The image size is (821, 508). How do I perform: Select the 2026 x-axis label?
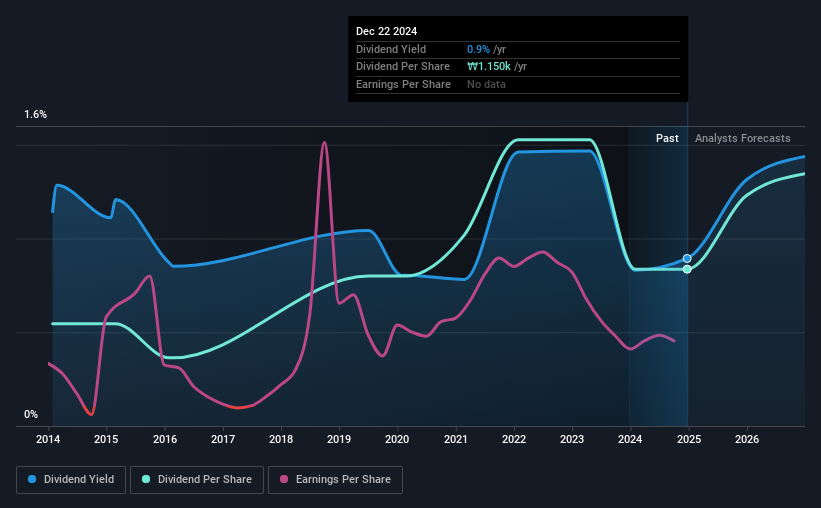(x=747, y=439)
